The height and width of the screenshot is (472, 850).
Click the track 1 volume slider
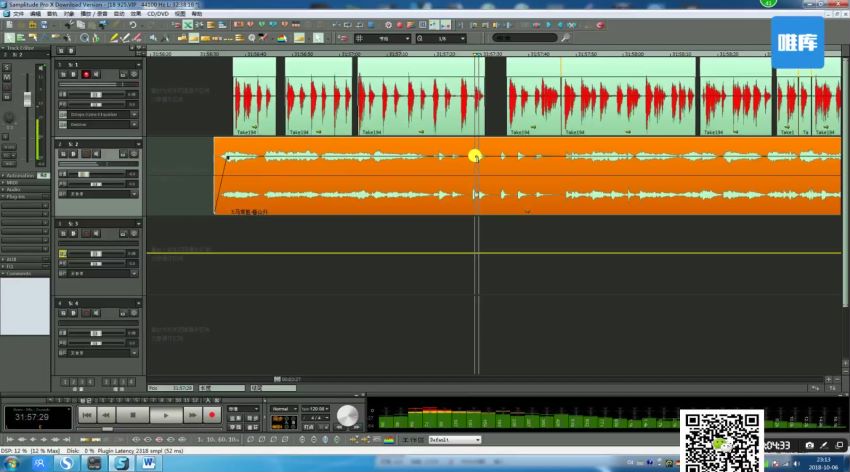coord(95,95)
